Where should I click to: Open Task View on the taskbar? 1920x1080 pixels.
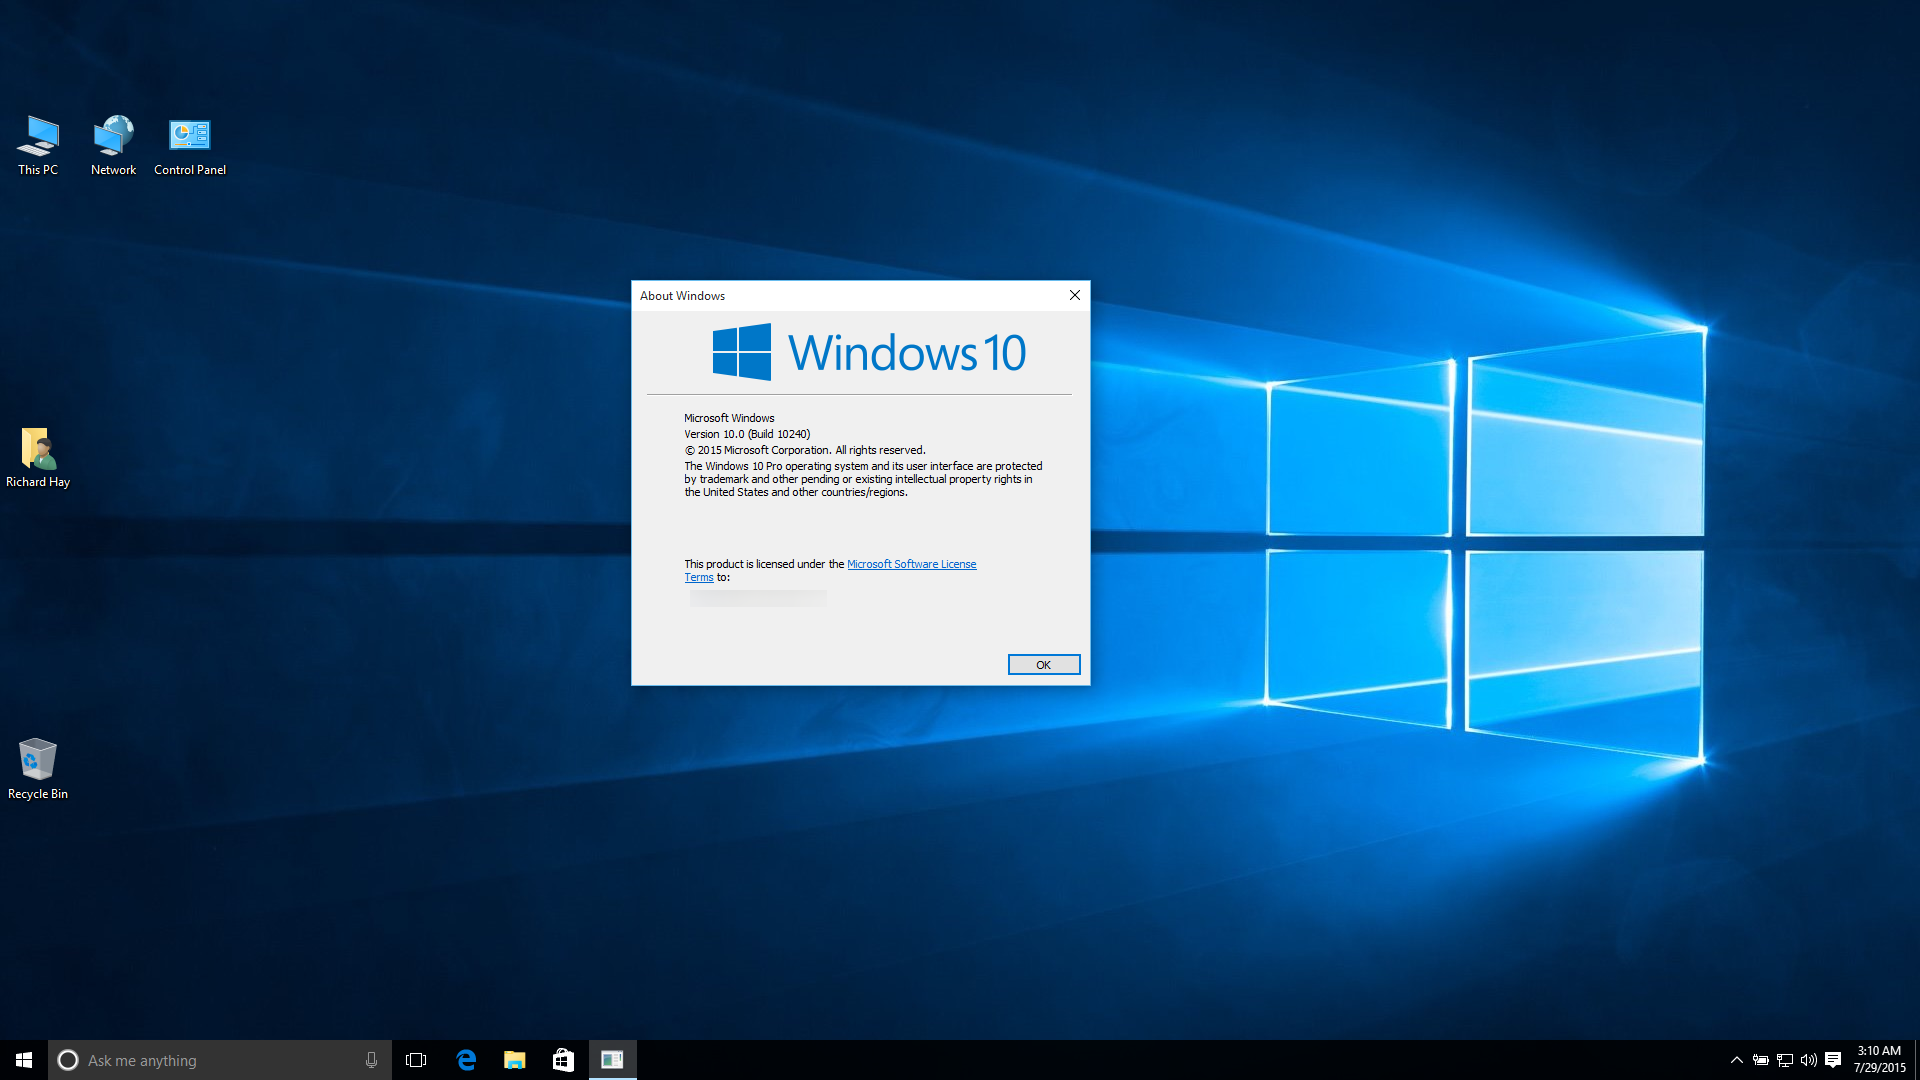(416, 1060)
